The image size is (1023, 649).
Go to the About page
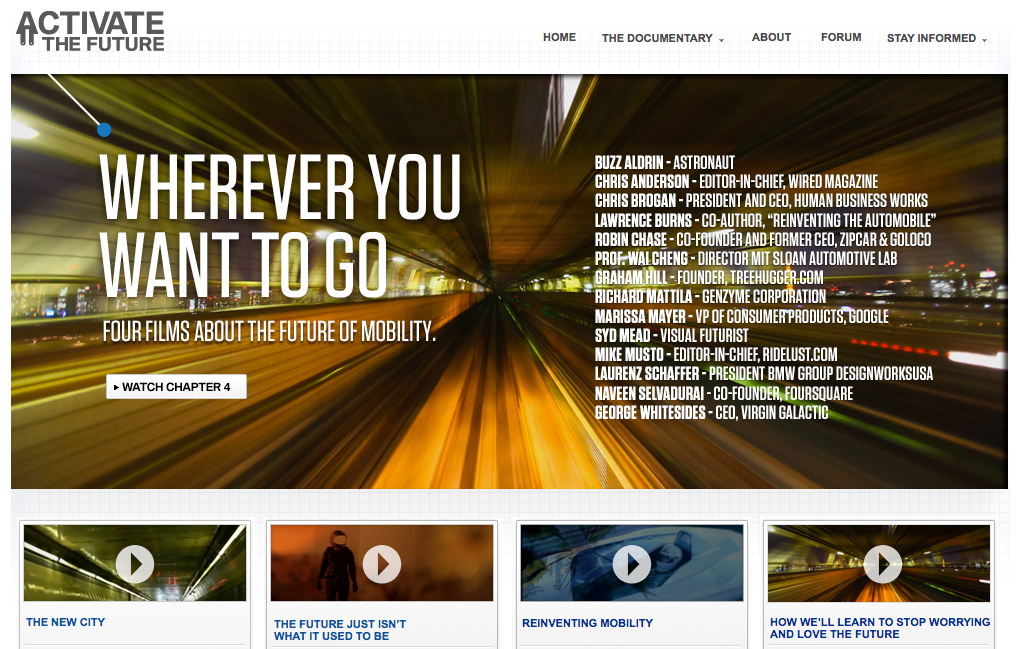tap(771, 37)
